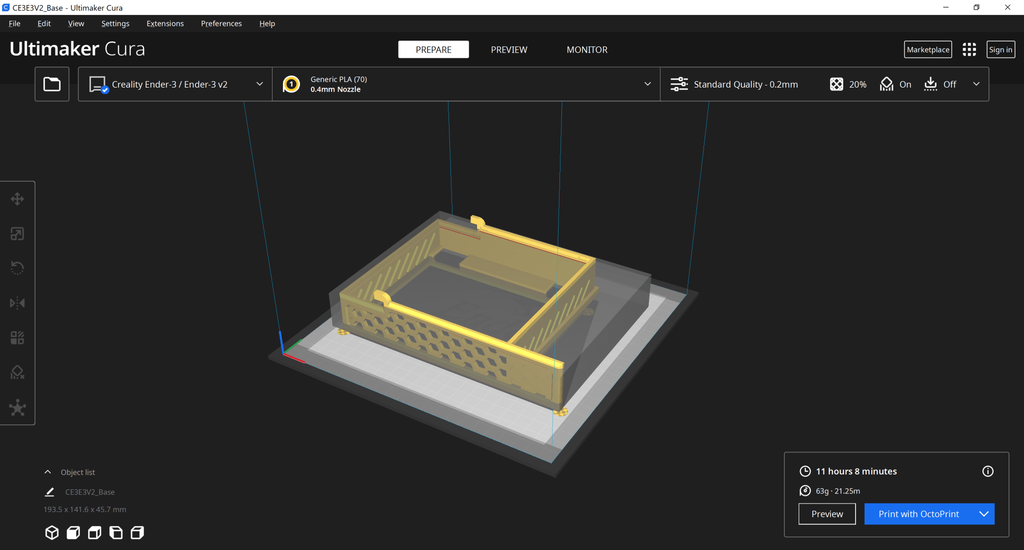The width and height of the screenshot is (1024, 550).
Task: Switch to front view cube icon
Action: tap(73, 532)
